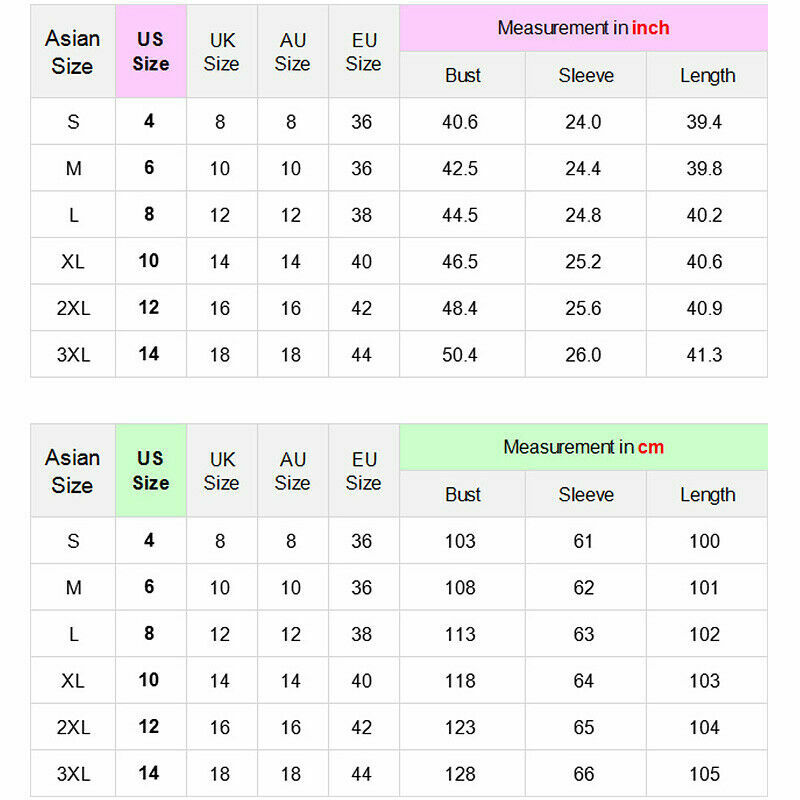
Task: Click UK Size header in cm table
Action: 221,471
